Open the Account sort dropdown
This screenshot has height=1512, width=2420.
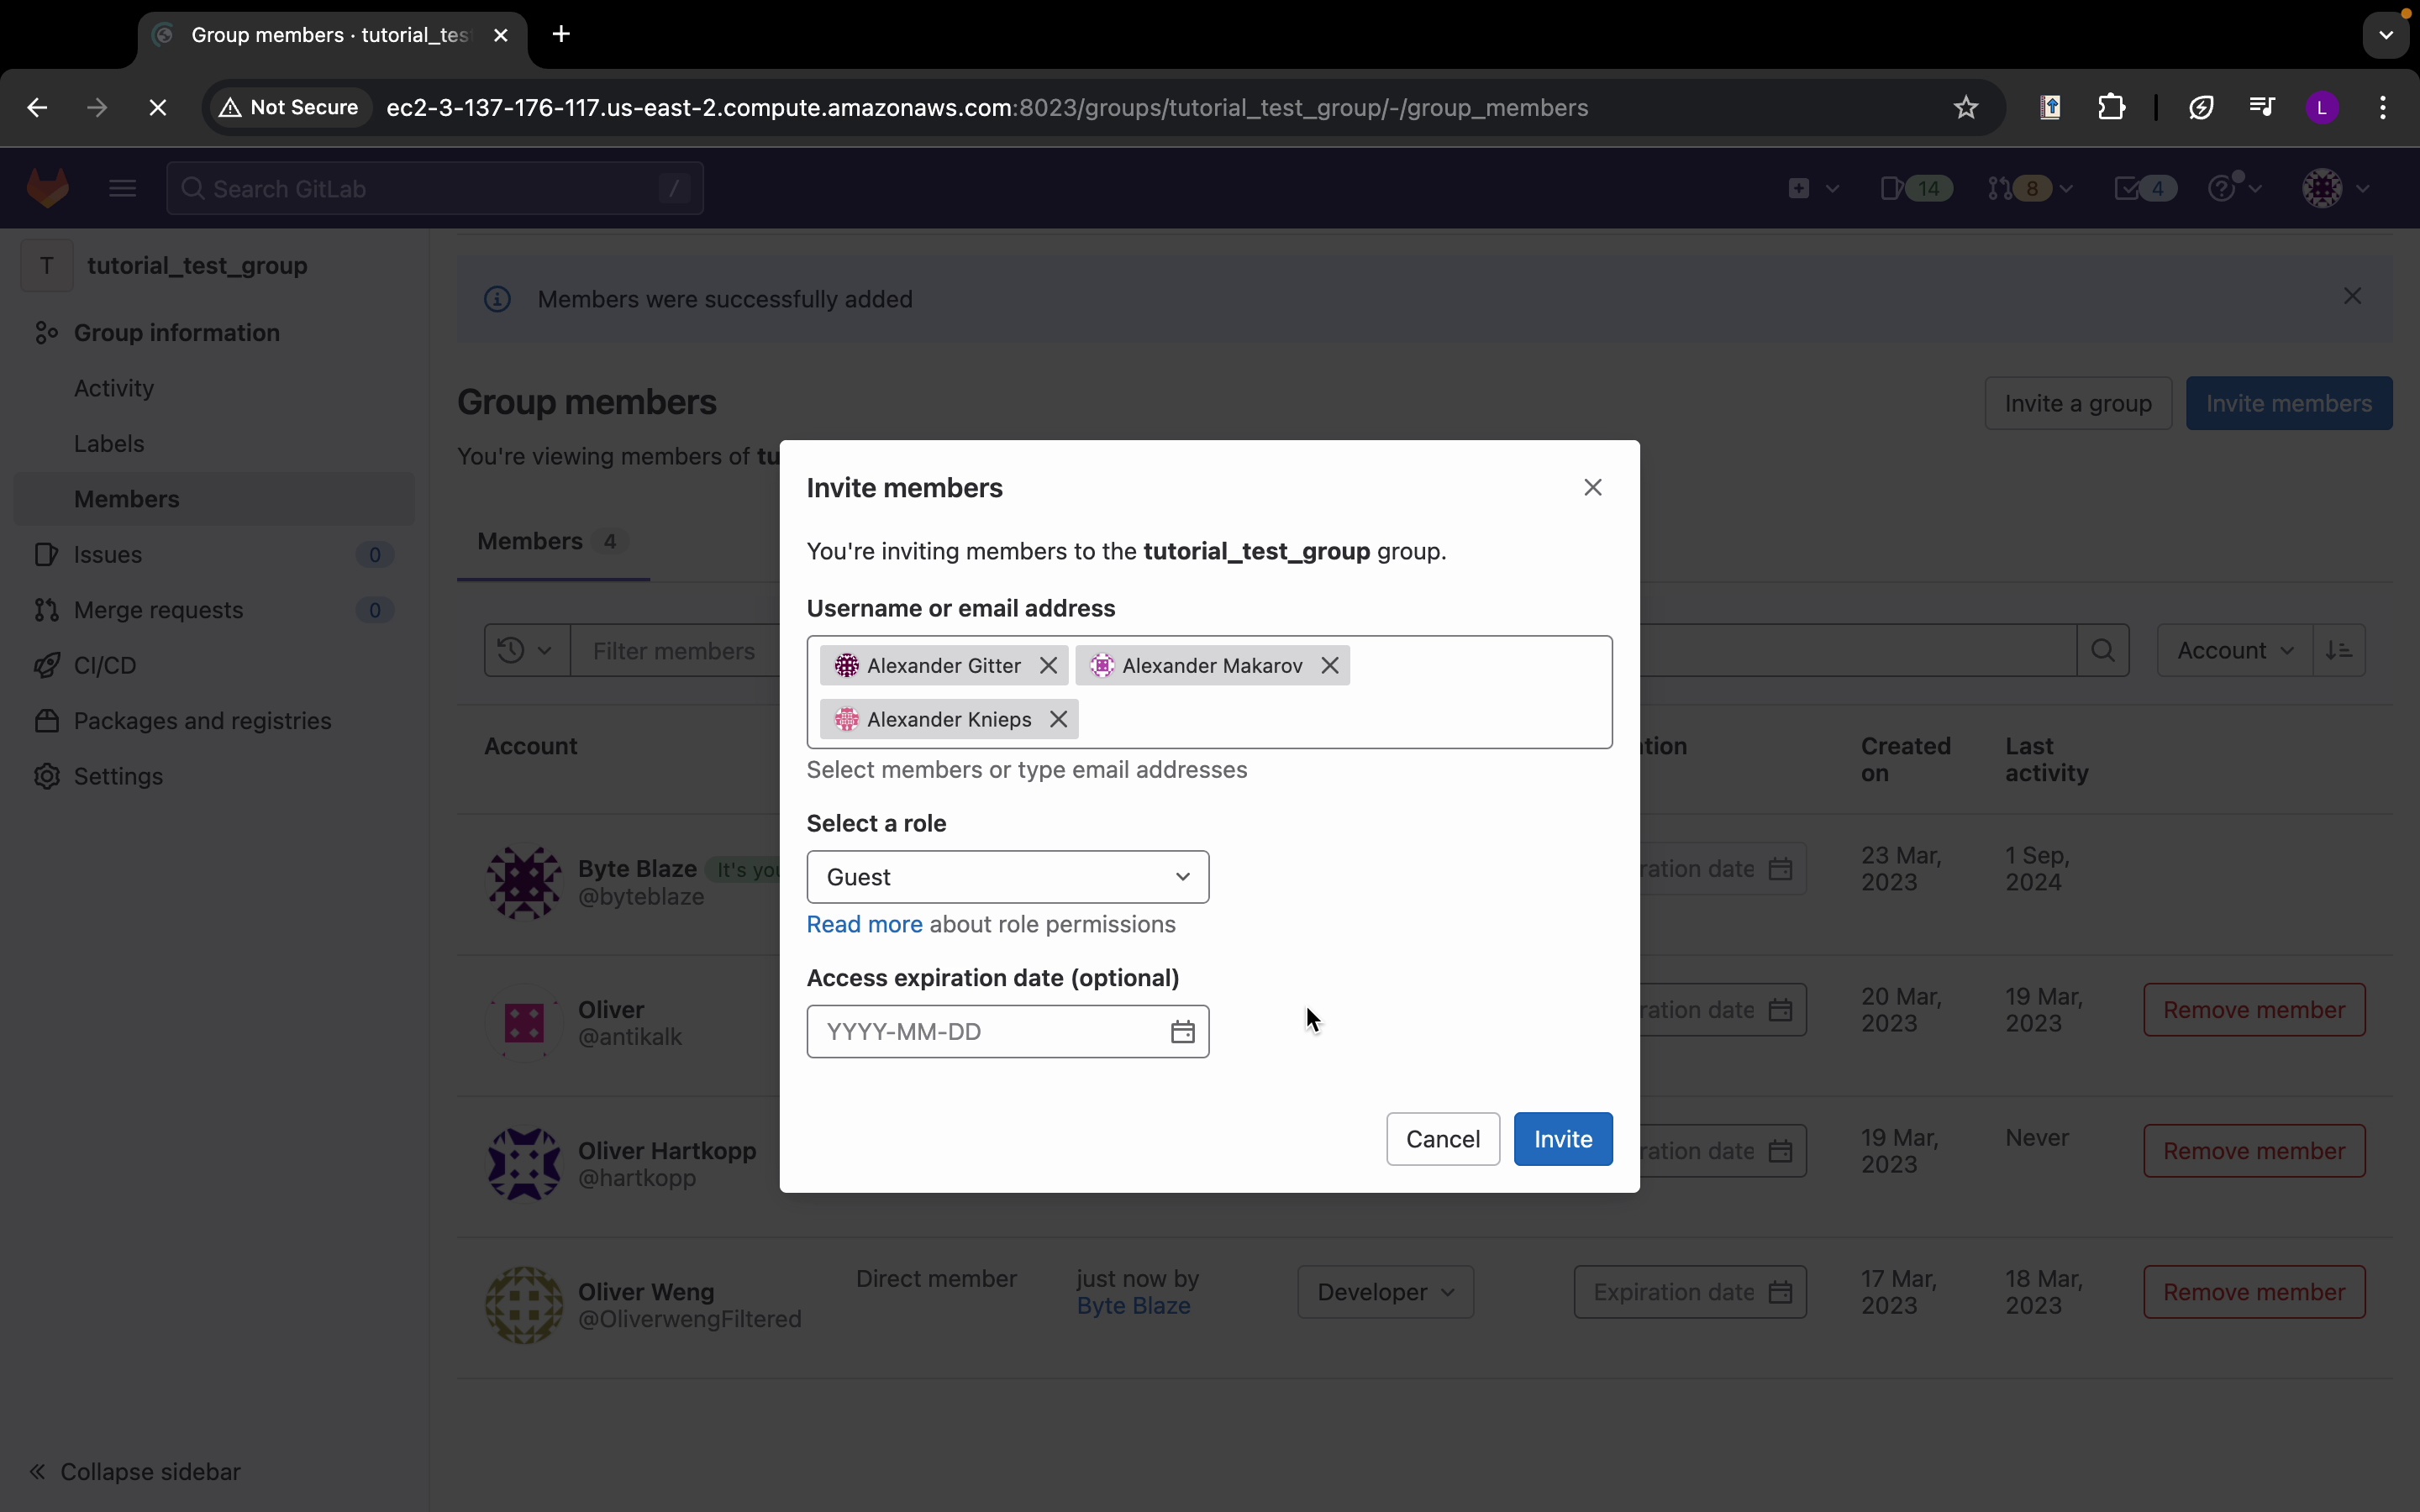pyautogui.click(x=2234, y=651)
